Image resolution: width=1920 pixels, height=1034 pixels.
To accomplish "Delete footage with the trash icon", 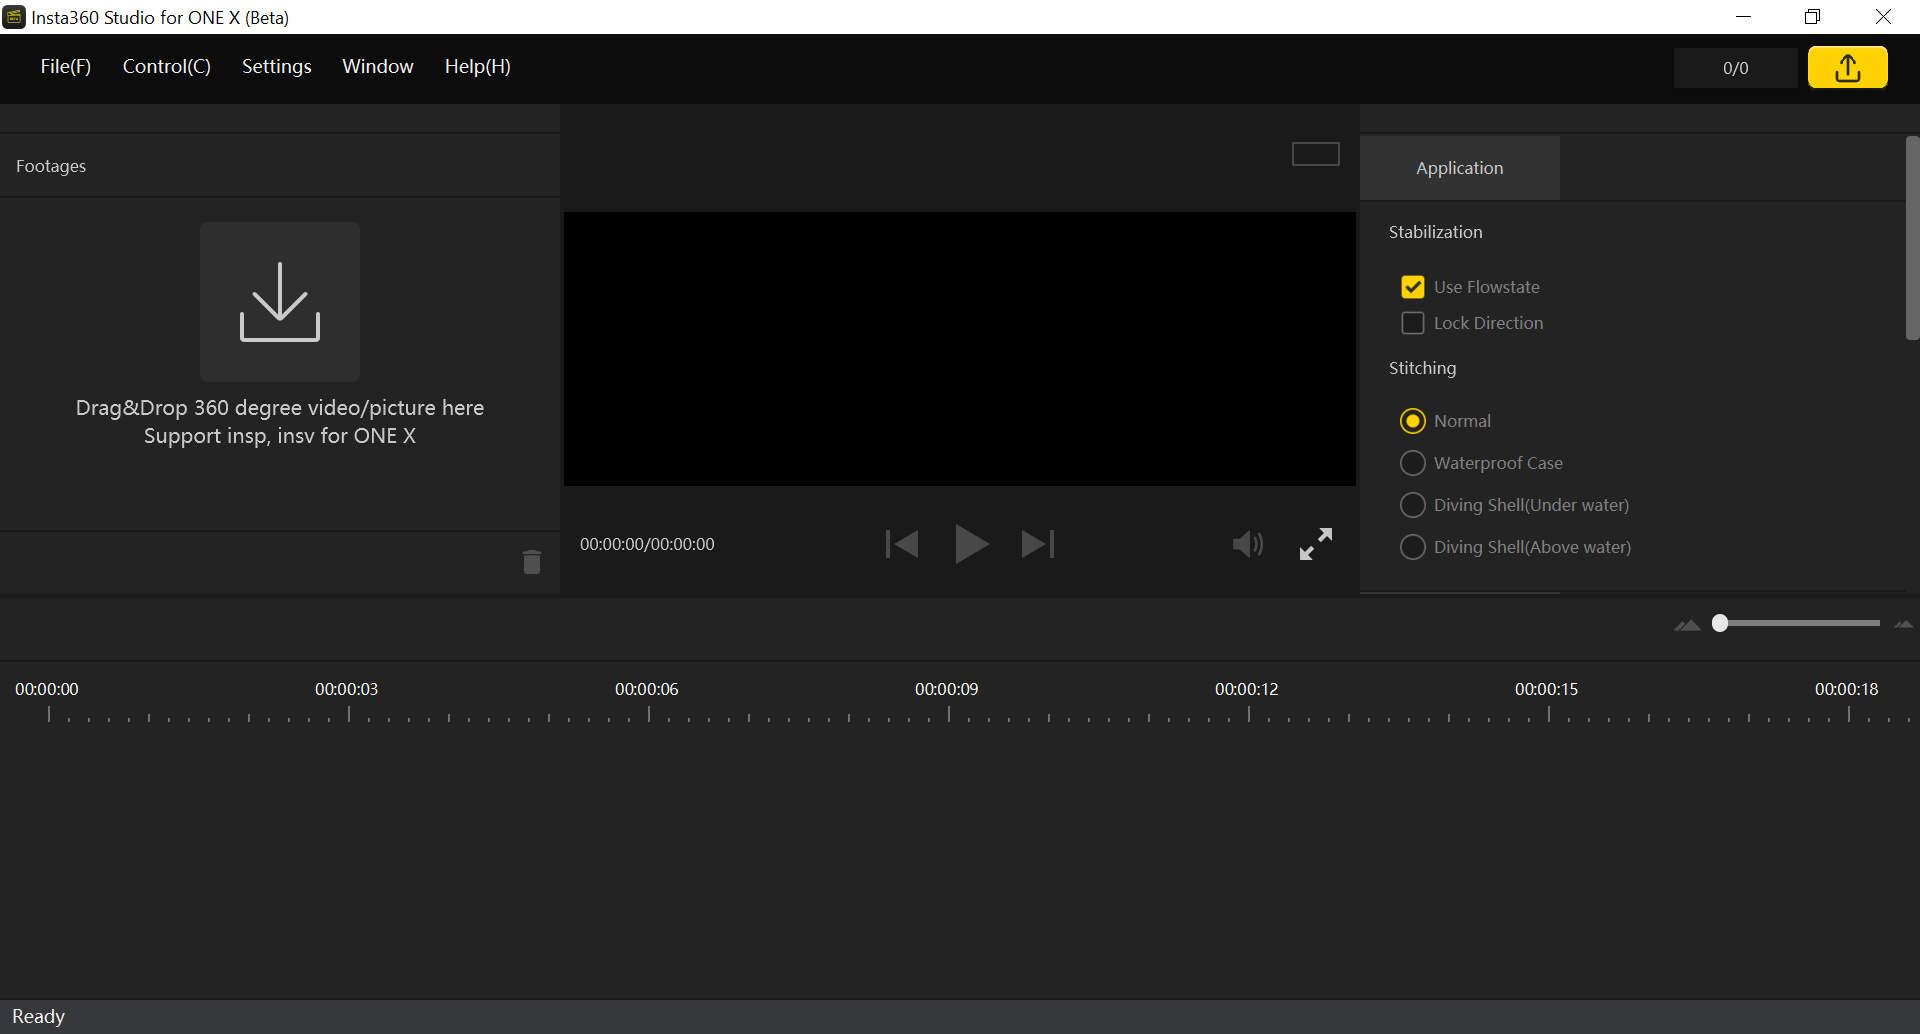I will tap(532, 562).
